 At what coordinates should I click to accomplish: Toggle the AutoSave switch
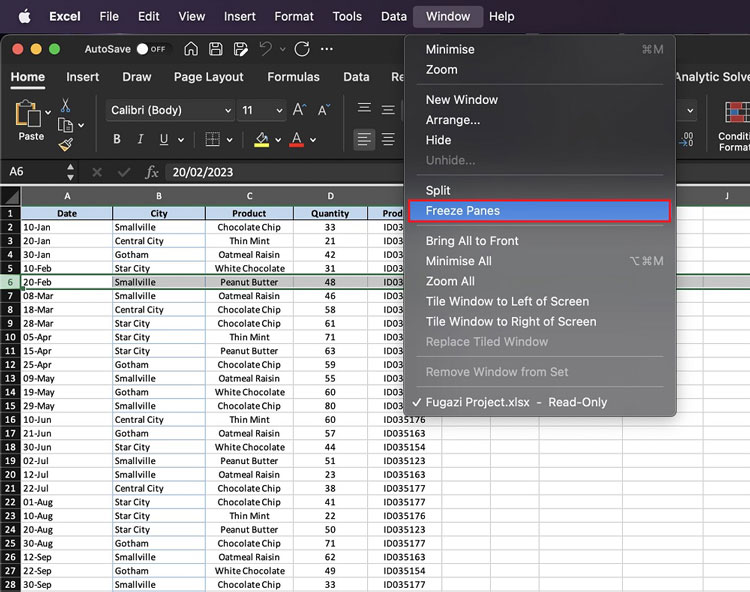[151, 49]
